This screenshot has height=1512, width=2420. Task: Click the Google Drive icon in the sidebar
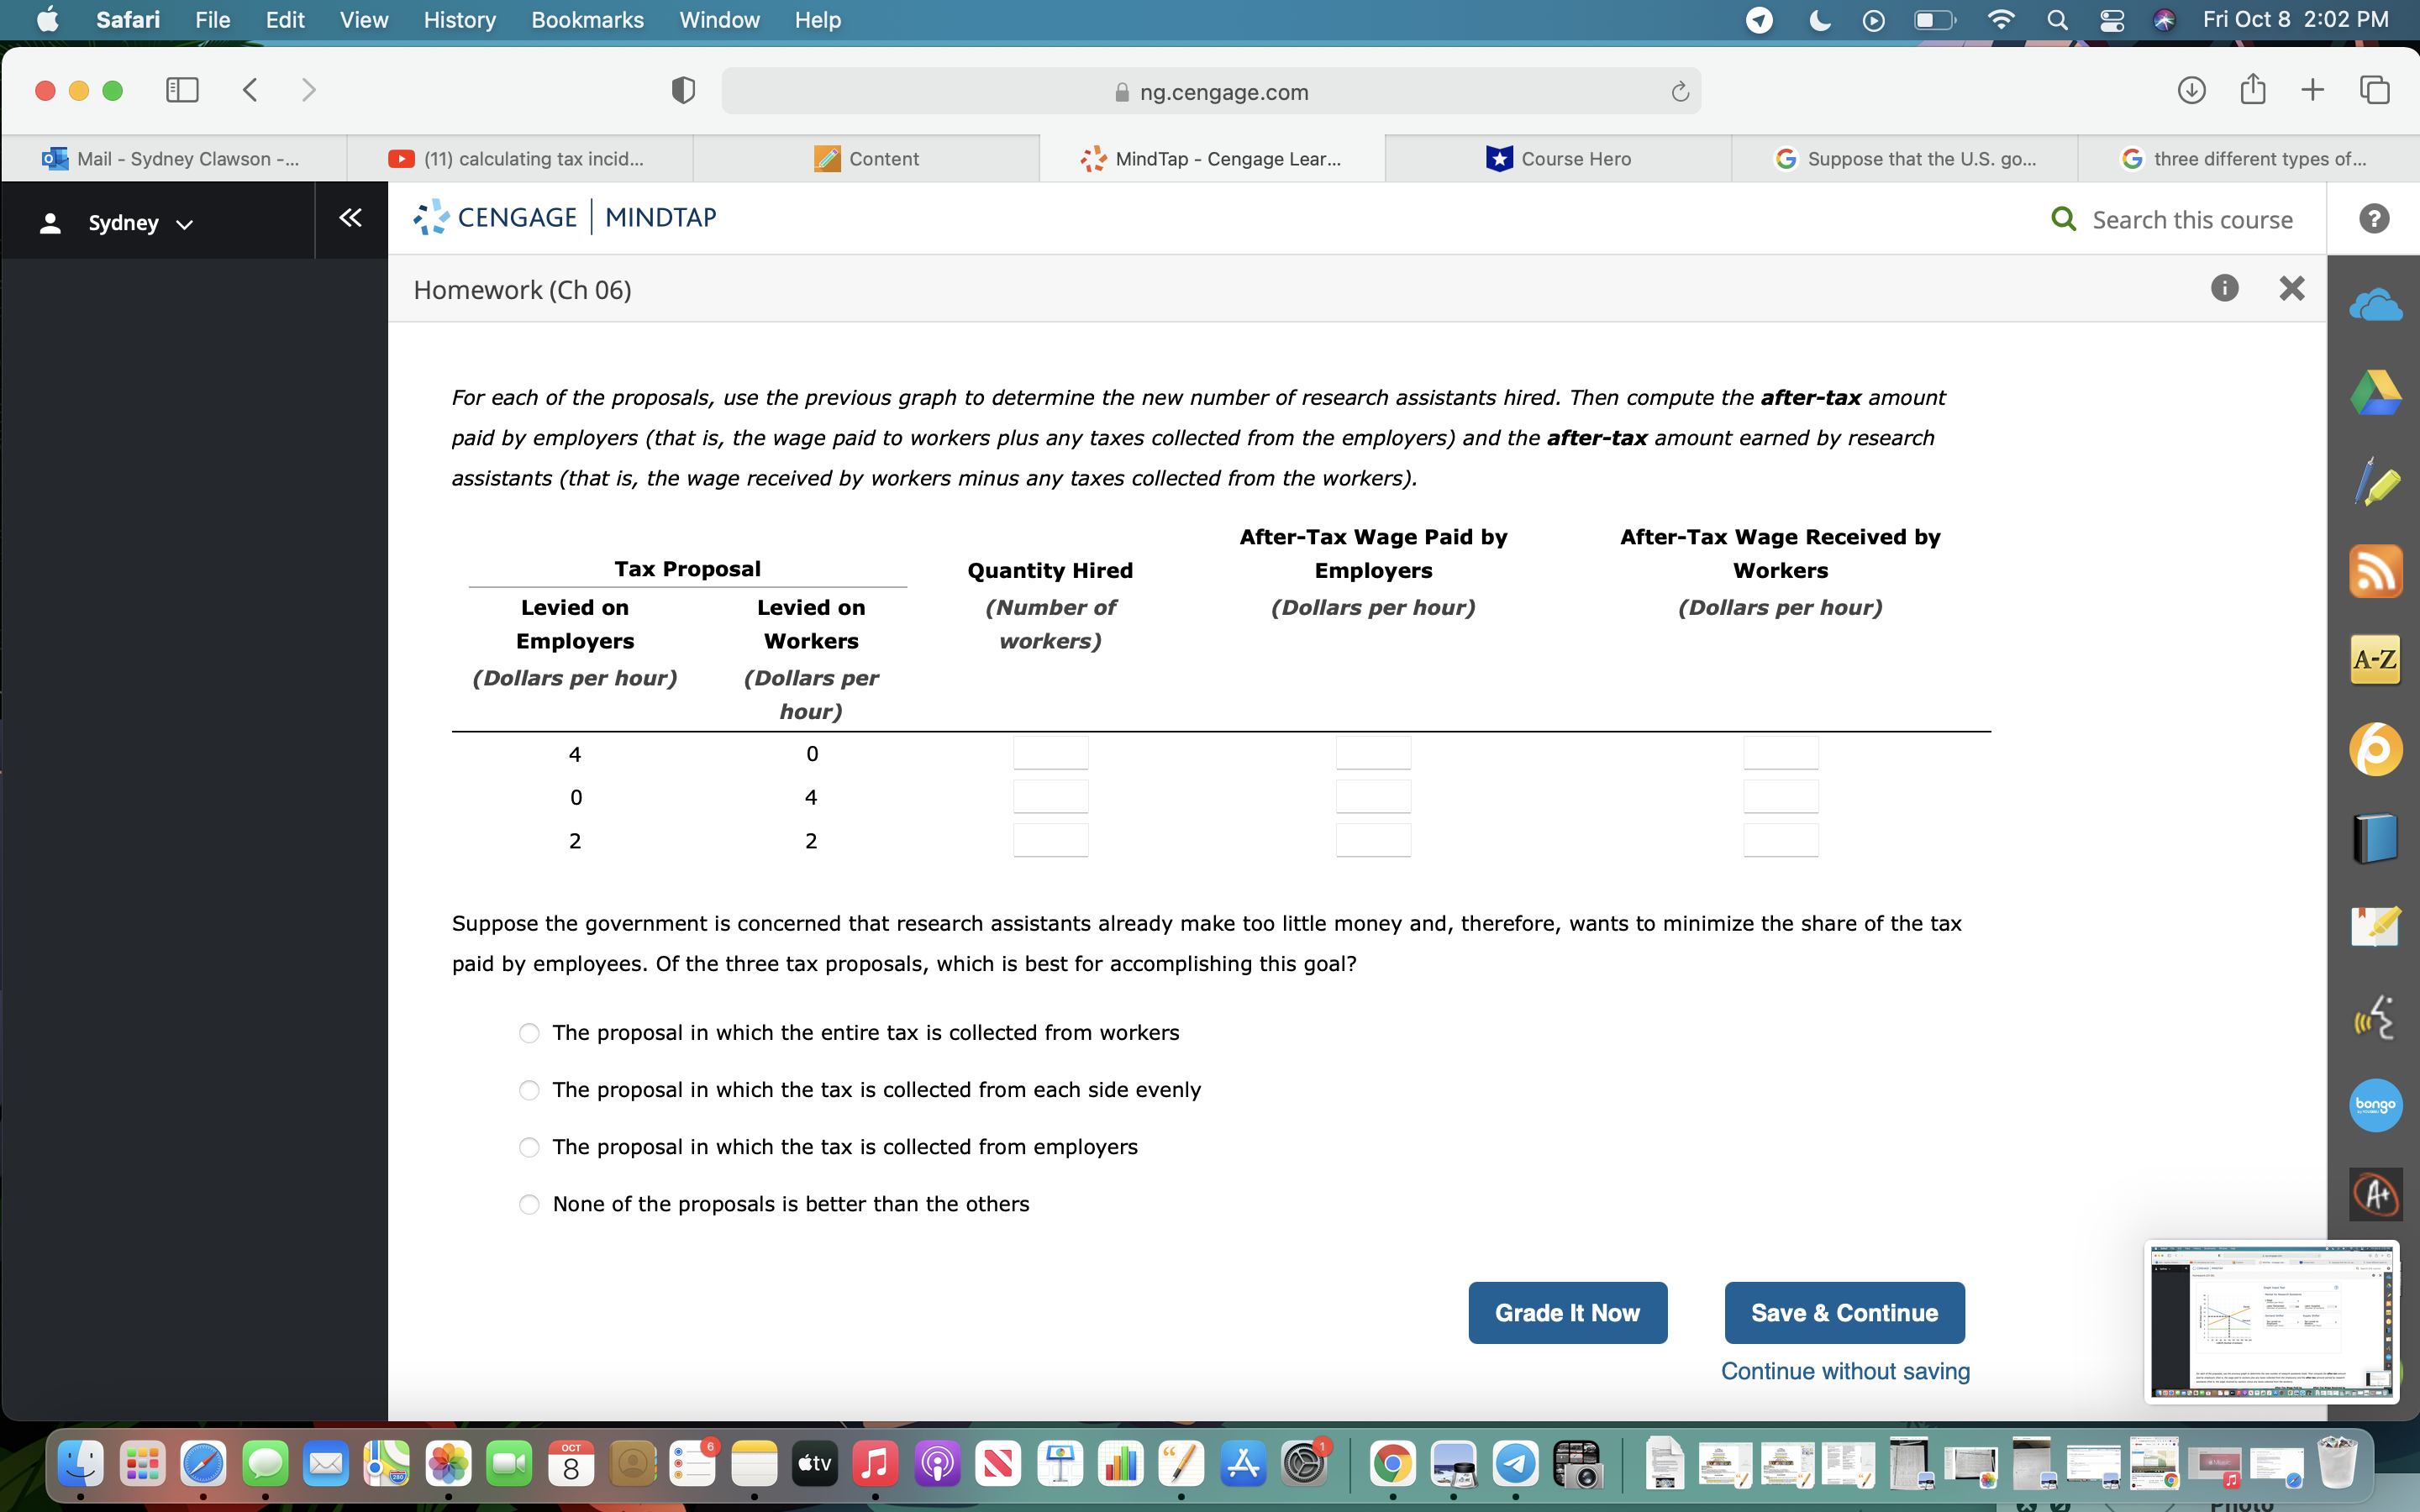tap(2375, 392)
